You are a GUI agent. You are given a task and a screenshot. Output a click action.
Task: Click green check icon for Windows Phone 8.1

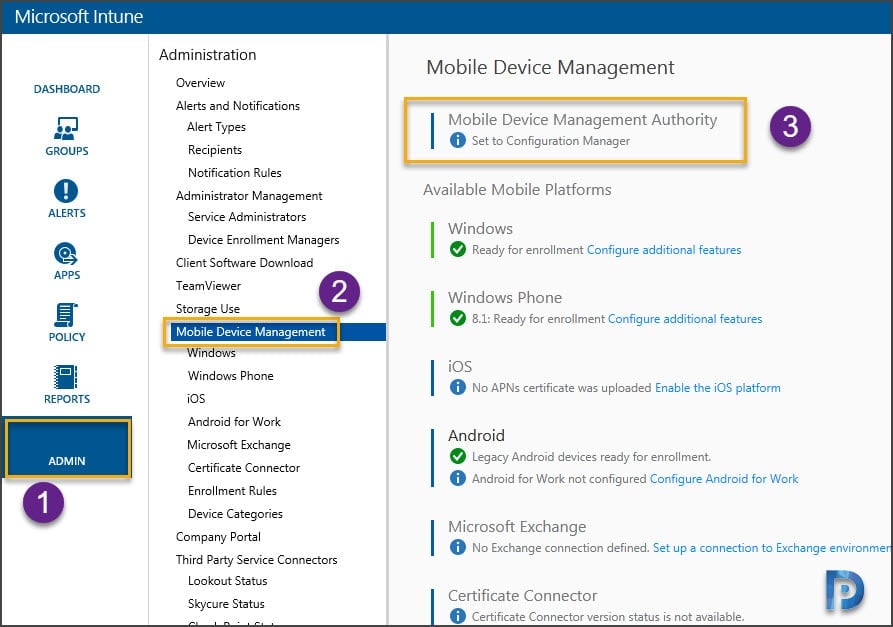457,318
